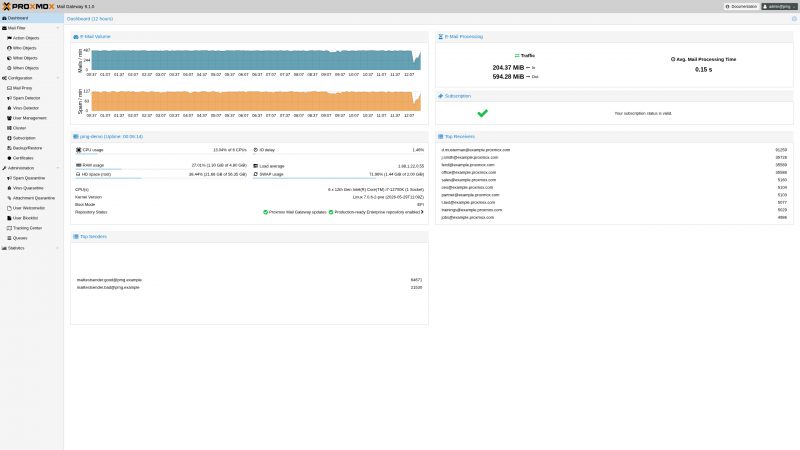Click the Attachment Quarantine paperclip icon
Image resolution: width=800 pixels, height=450 pixels.
tap(9, 198)
